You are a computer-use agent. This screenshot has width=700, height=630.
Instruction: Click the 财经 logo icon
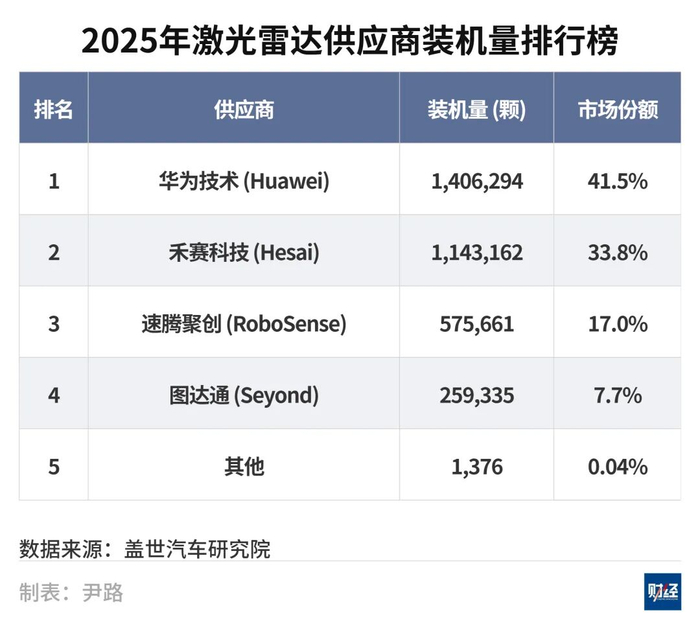point(662,592)
